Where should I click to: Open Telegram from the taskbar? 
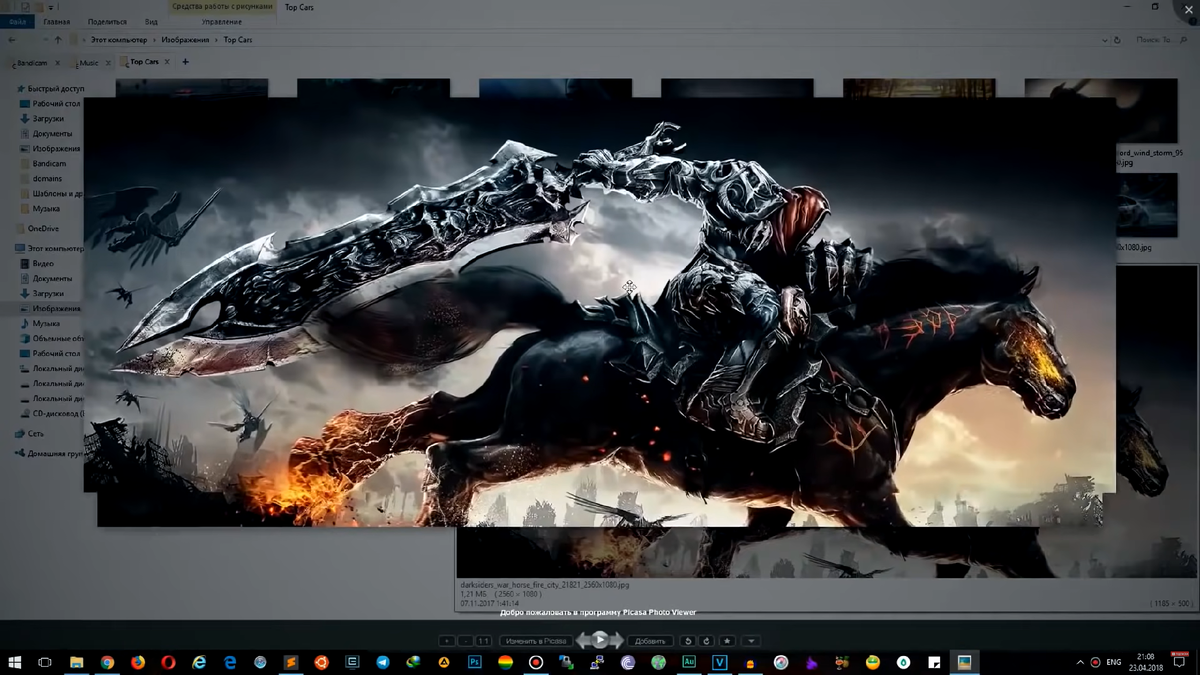click(x=383, y=662)
